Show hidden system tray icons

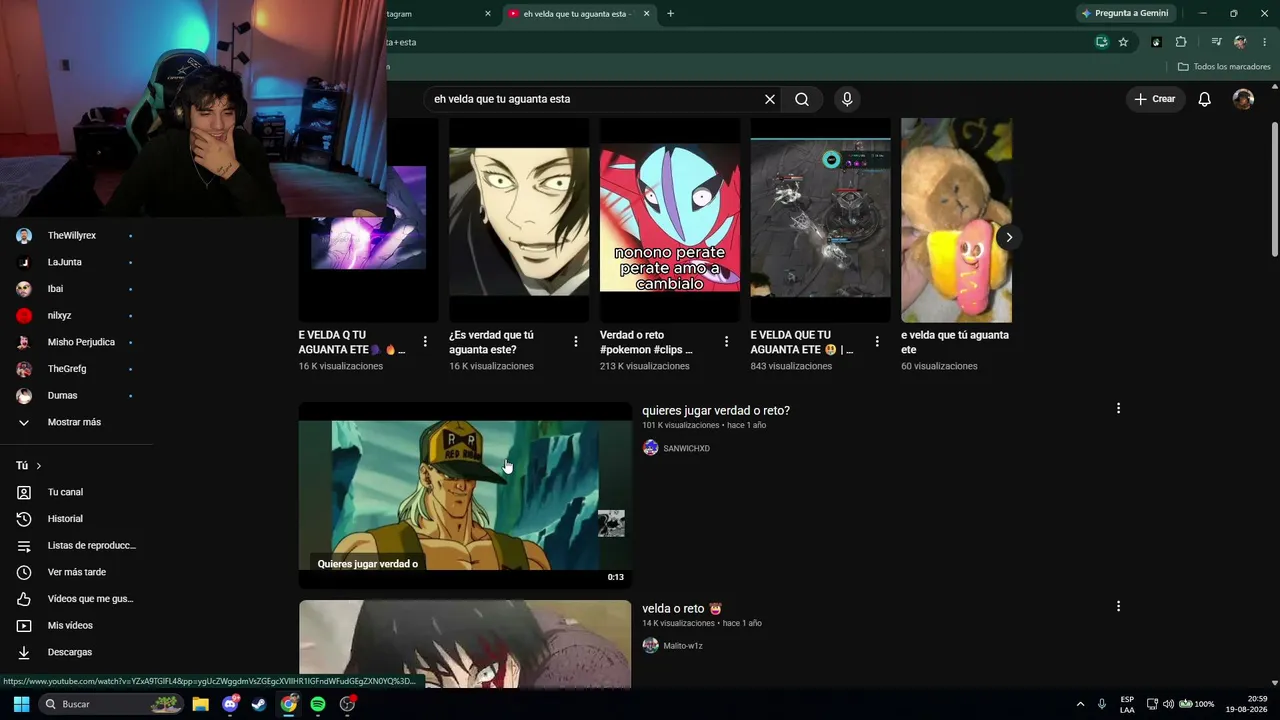[1080, 704]
